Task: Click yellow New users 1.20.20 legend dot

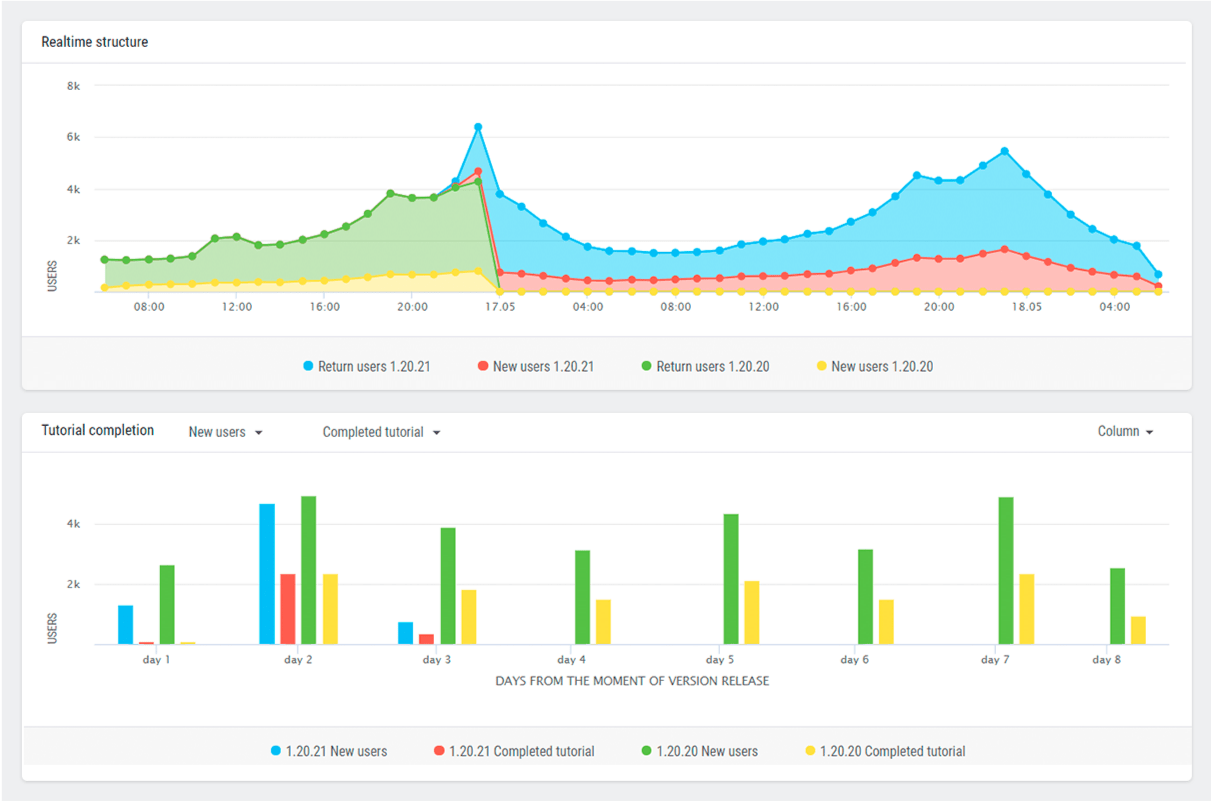Action: click(x=822, y=367)
